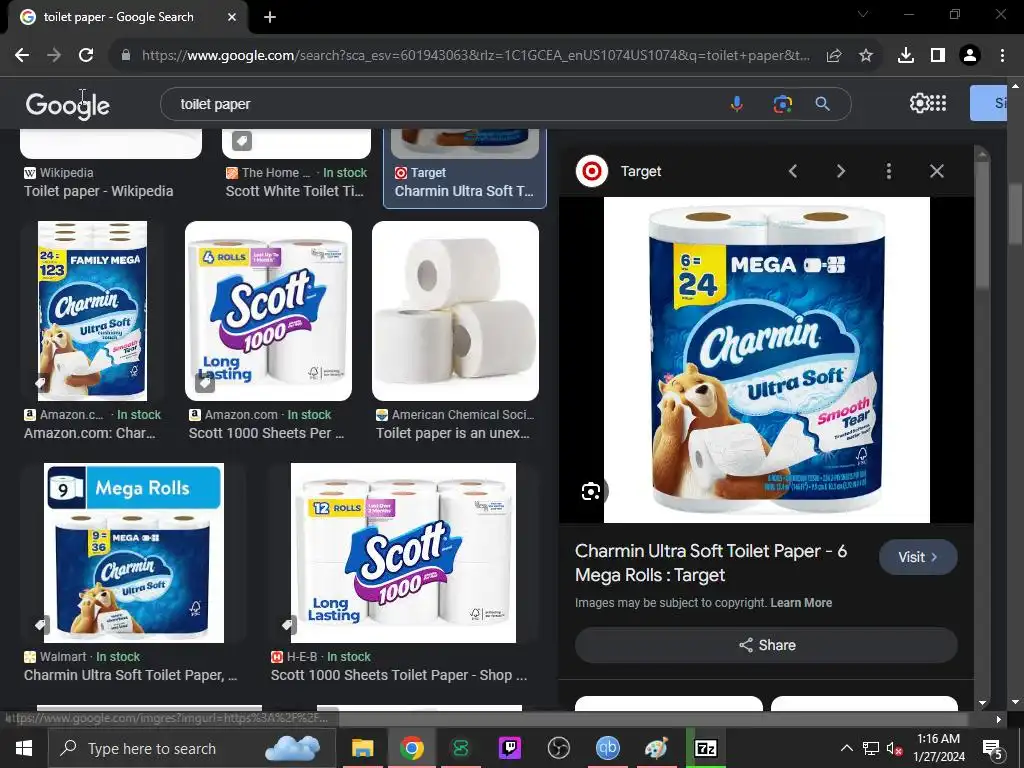
Task: Click Amazon.com: Charmin result title
Action: (x=89, y=434)
